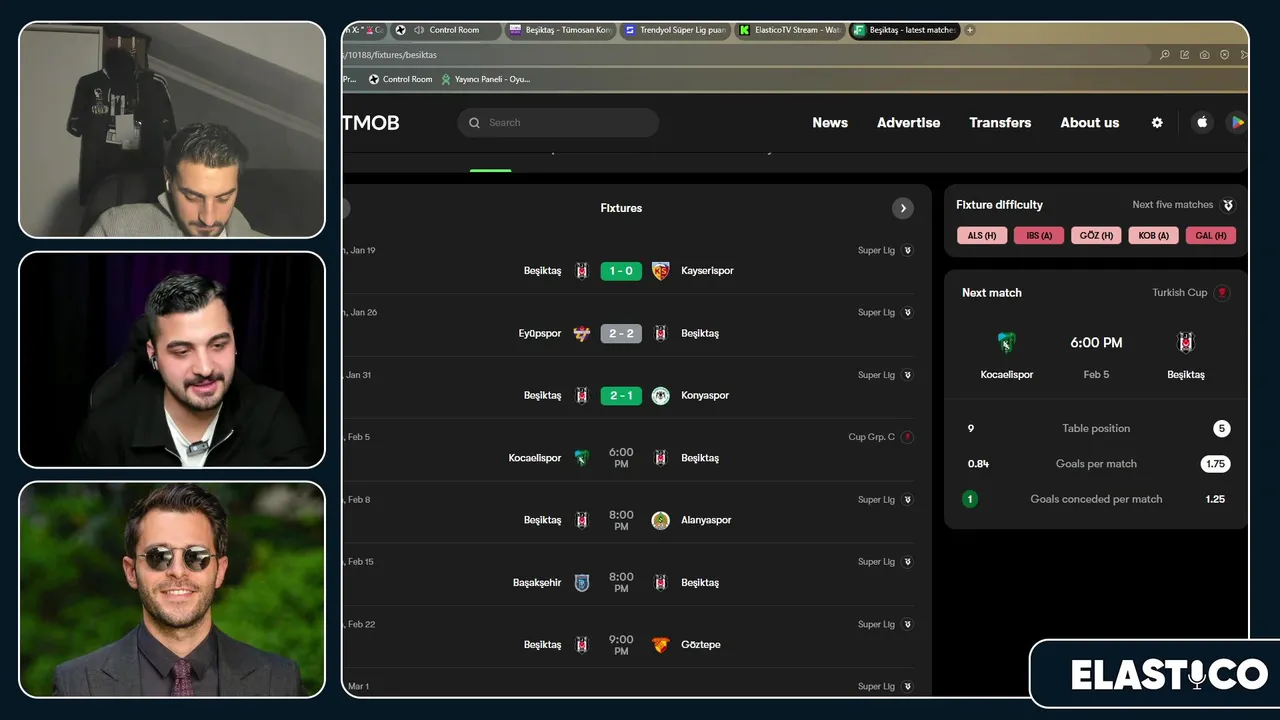
Task: Click the Google Play icon
Action: pyautogui.click(x=1237, y=122)
